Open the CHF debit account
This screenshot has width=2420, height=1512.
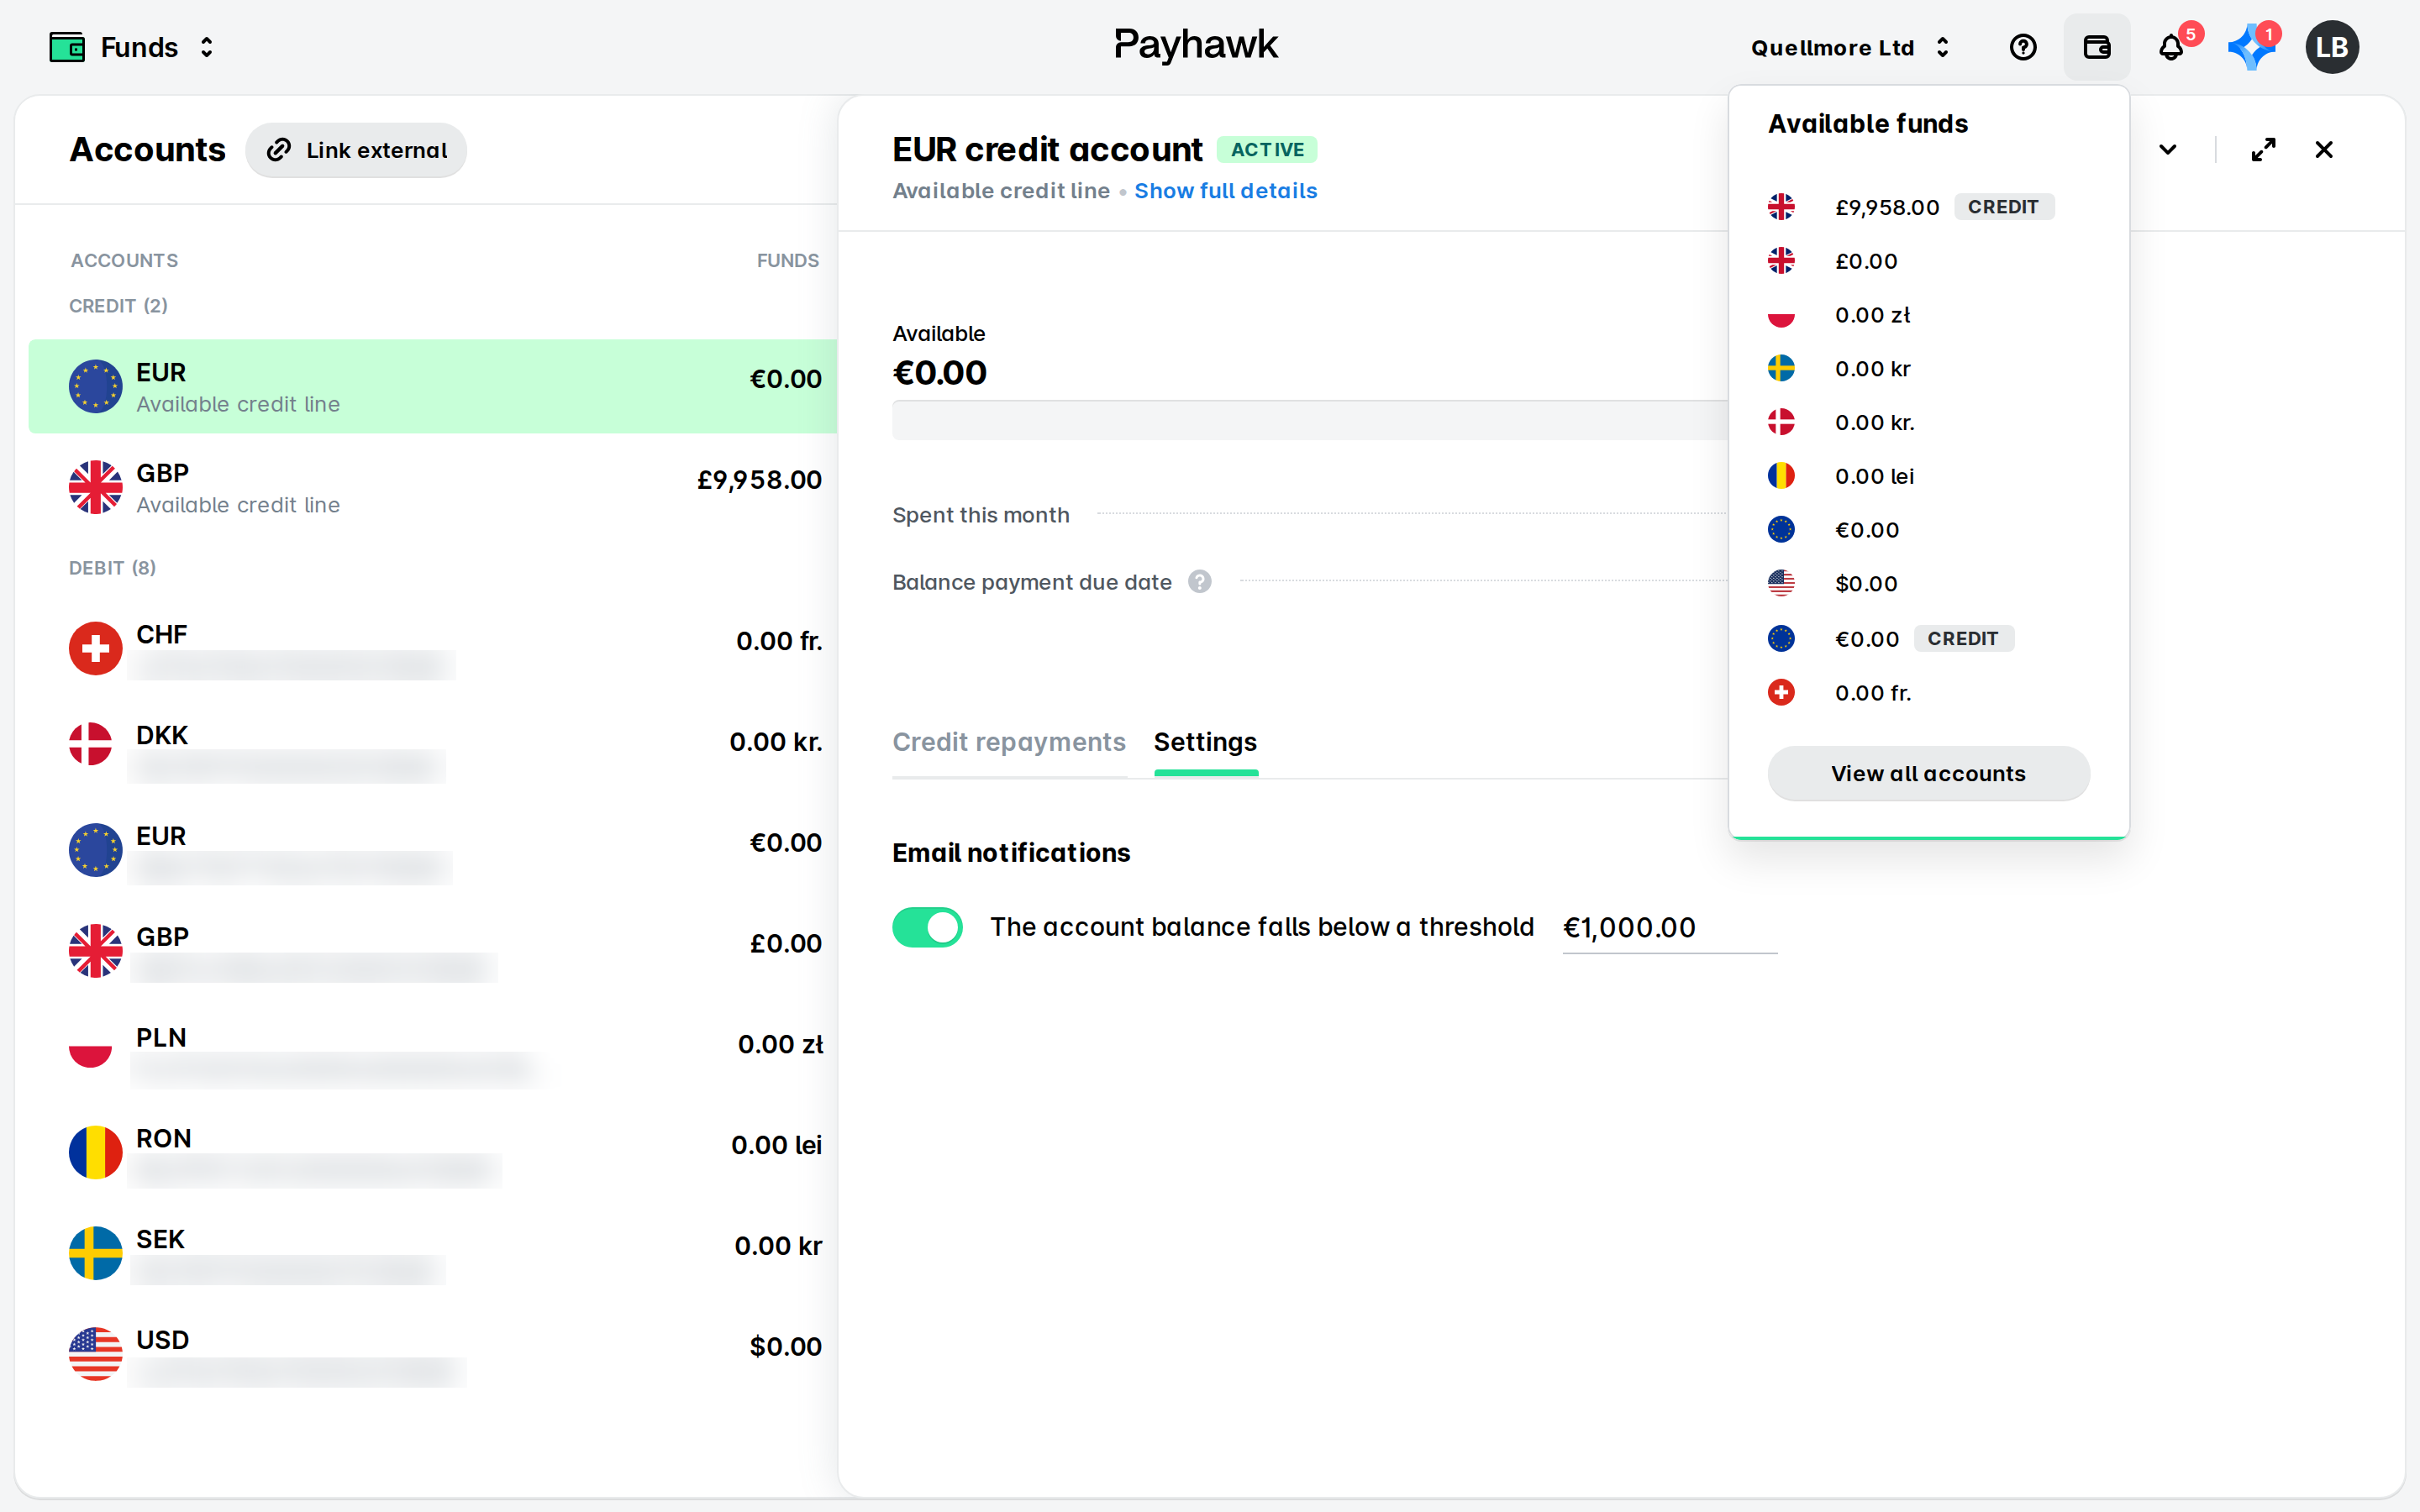pos(433,649)
